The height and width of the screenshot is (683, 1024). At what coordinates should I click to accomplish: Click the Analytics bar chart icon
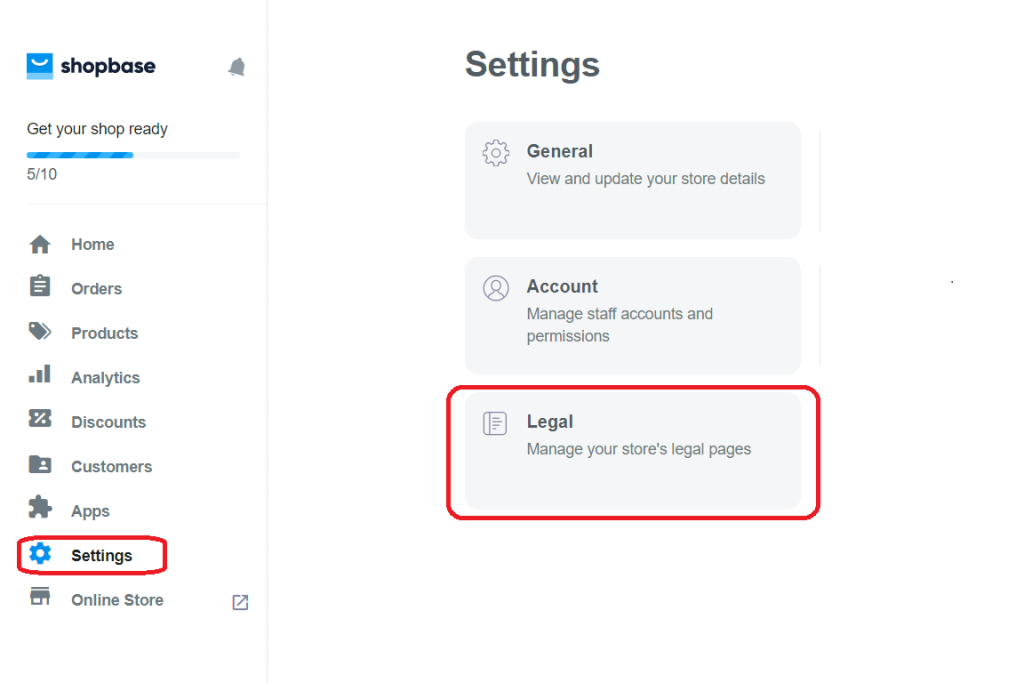click(x=40, y=374)
